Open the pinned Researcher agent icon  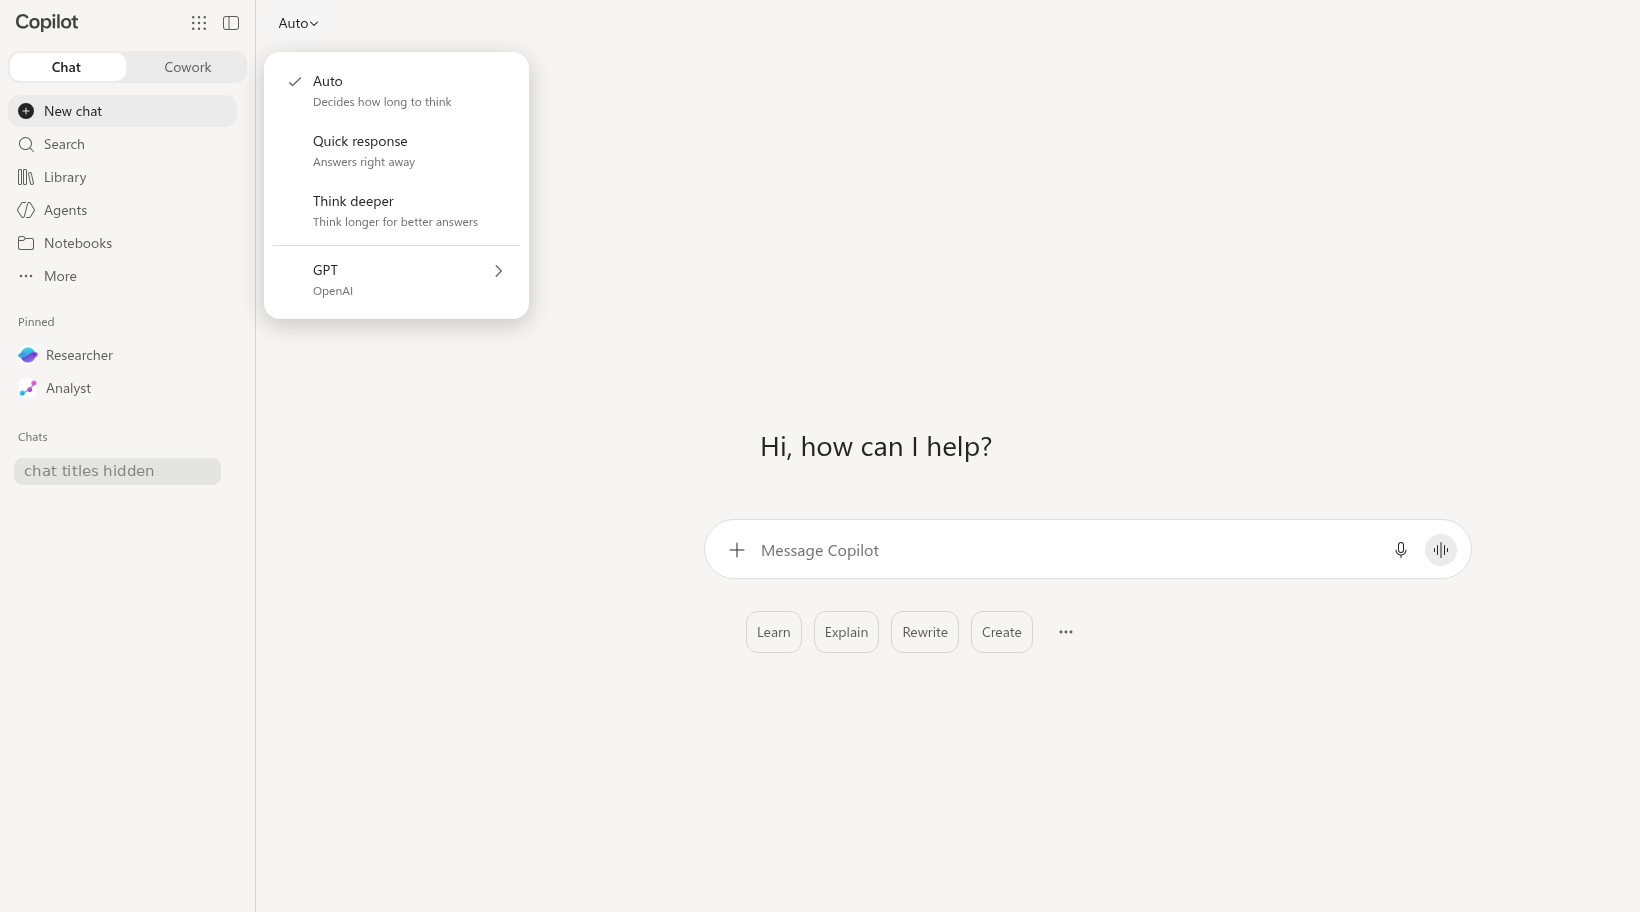[x=28, y=355]
